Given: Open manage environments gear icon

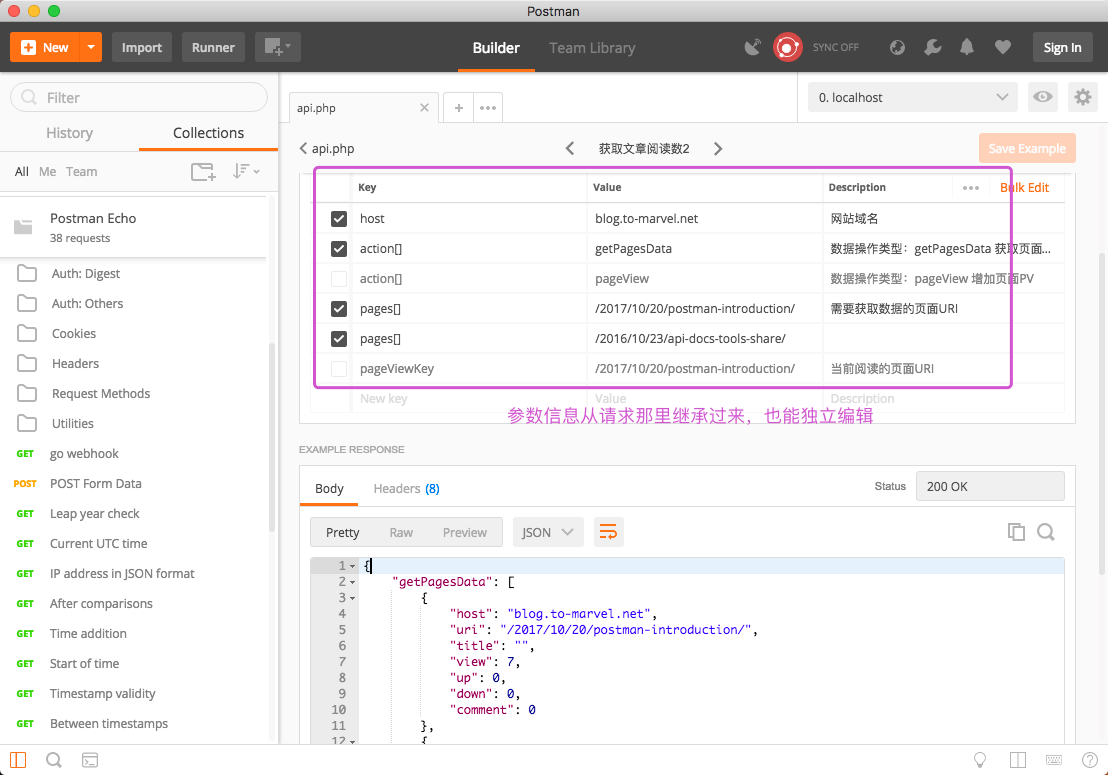Looking at the screenshot, I should pyautogui.click(x=1082, y=97).
